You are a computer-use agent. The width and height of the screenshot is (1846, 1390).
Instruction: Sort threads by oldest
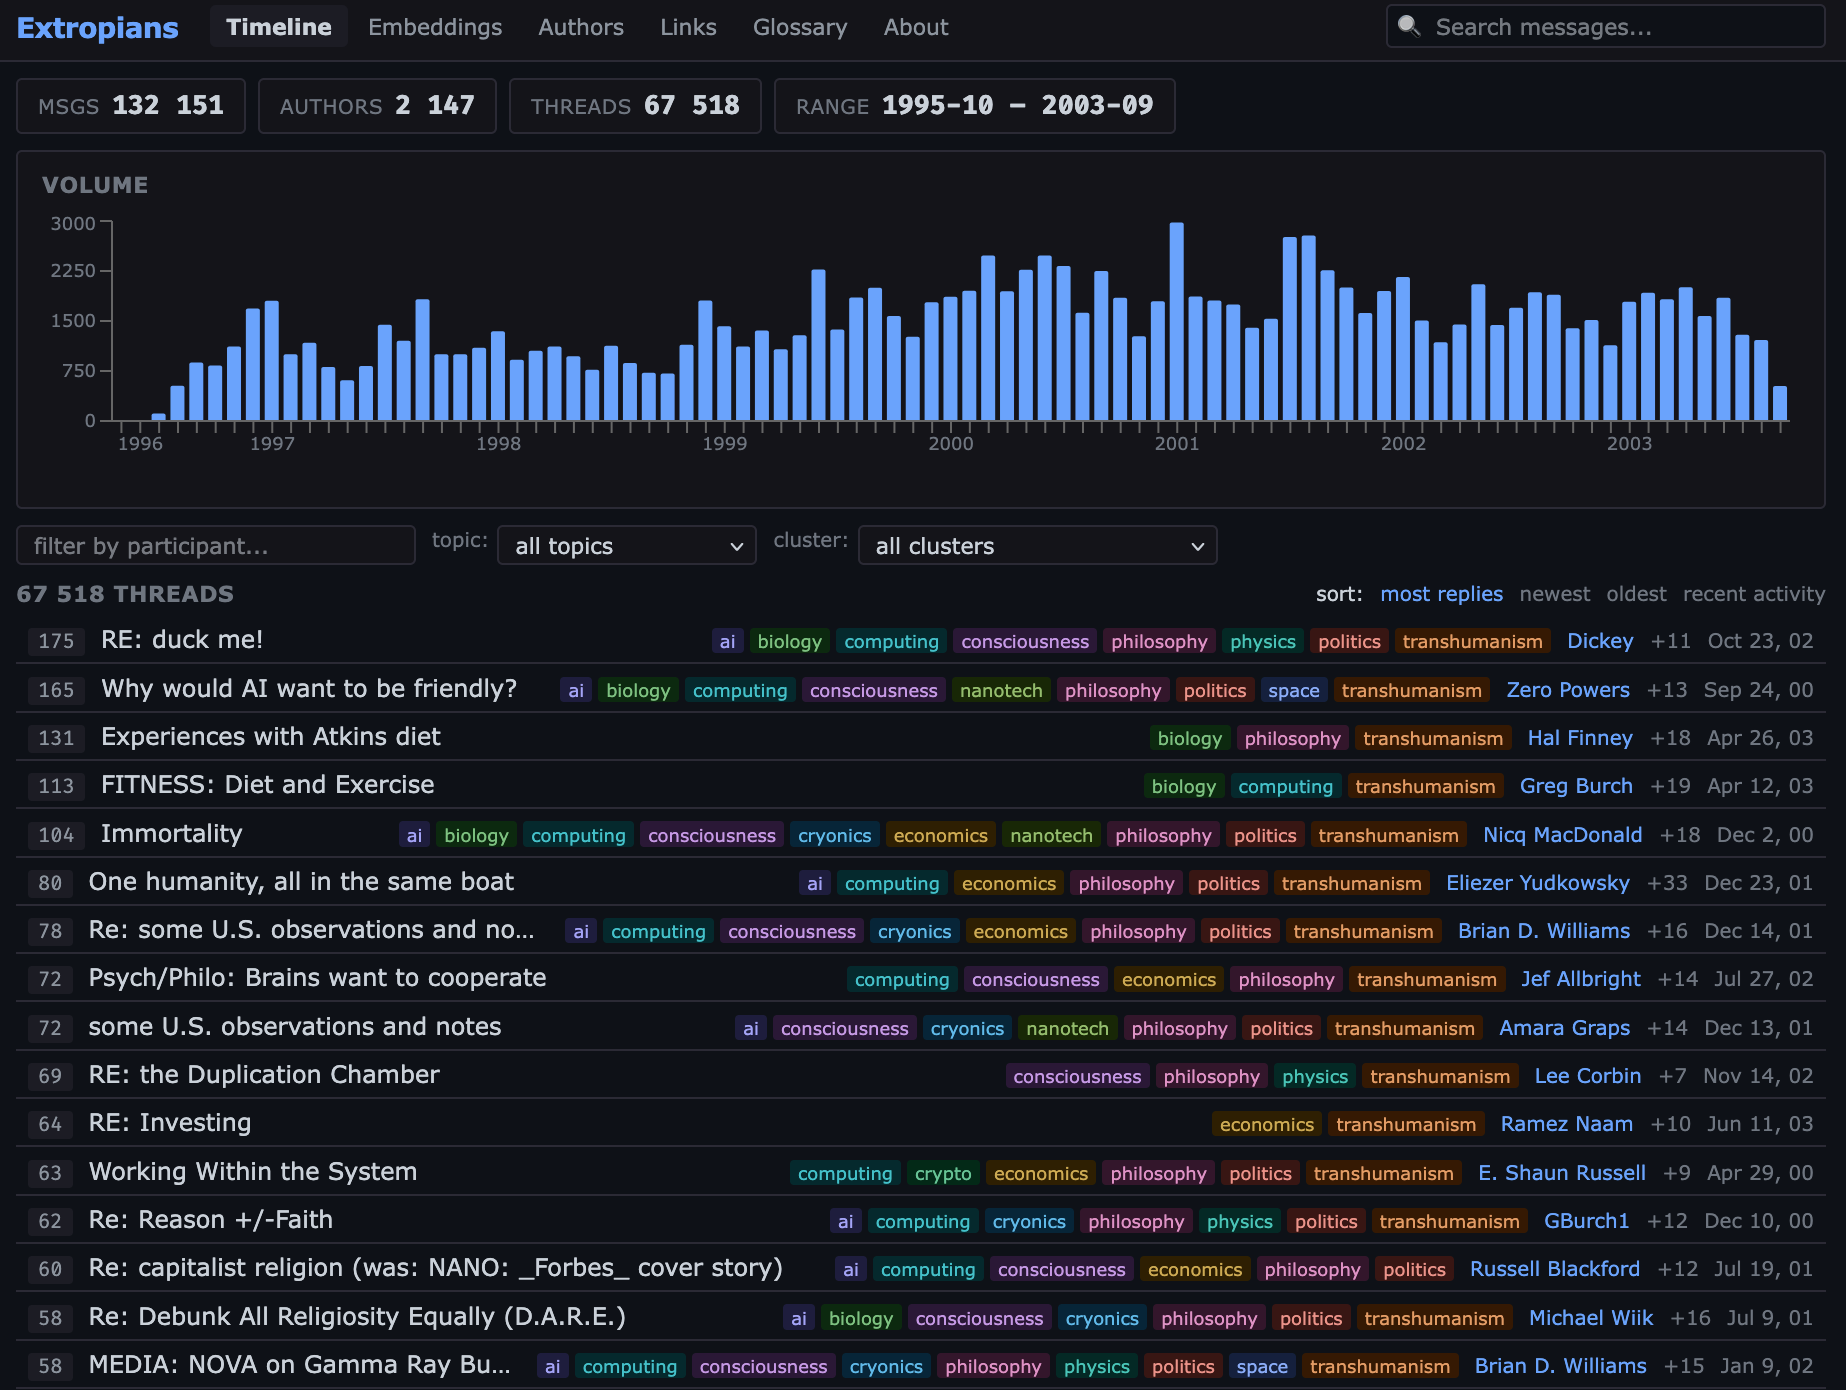point(1636,594)
